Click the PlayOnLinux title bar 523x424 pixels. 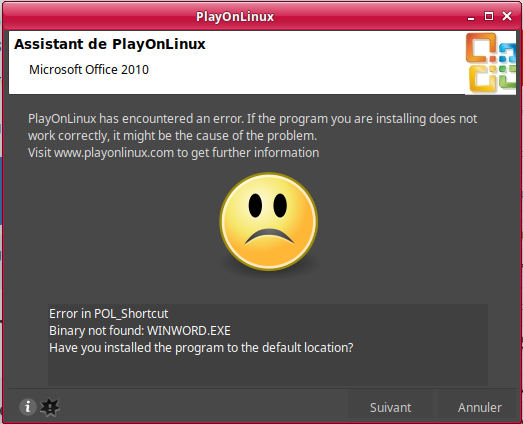(x=235, y=16)
